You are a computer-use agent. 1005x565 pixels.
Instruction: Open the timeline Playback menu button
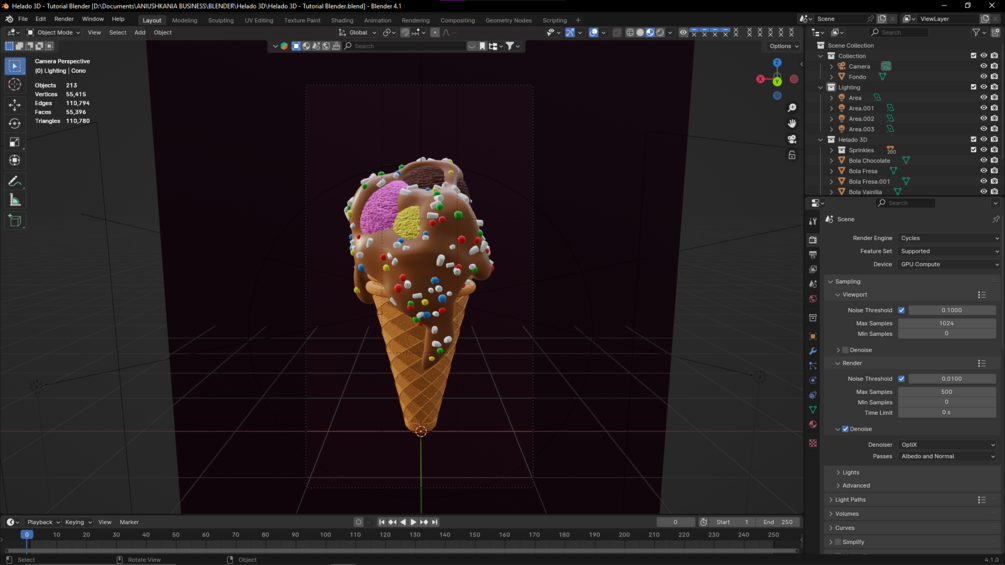[42, 522]
